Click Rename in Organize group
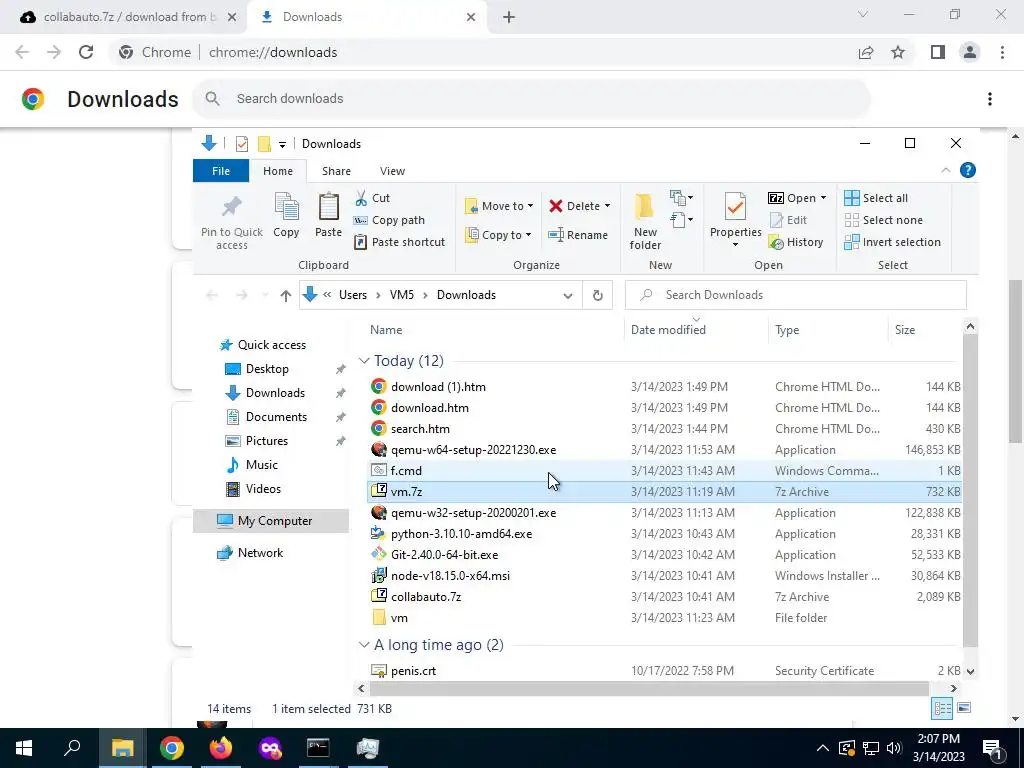 click(578, 235)
